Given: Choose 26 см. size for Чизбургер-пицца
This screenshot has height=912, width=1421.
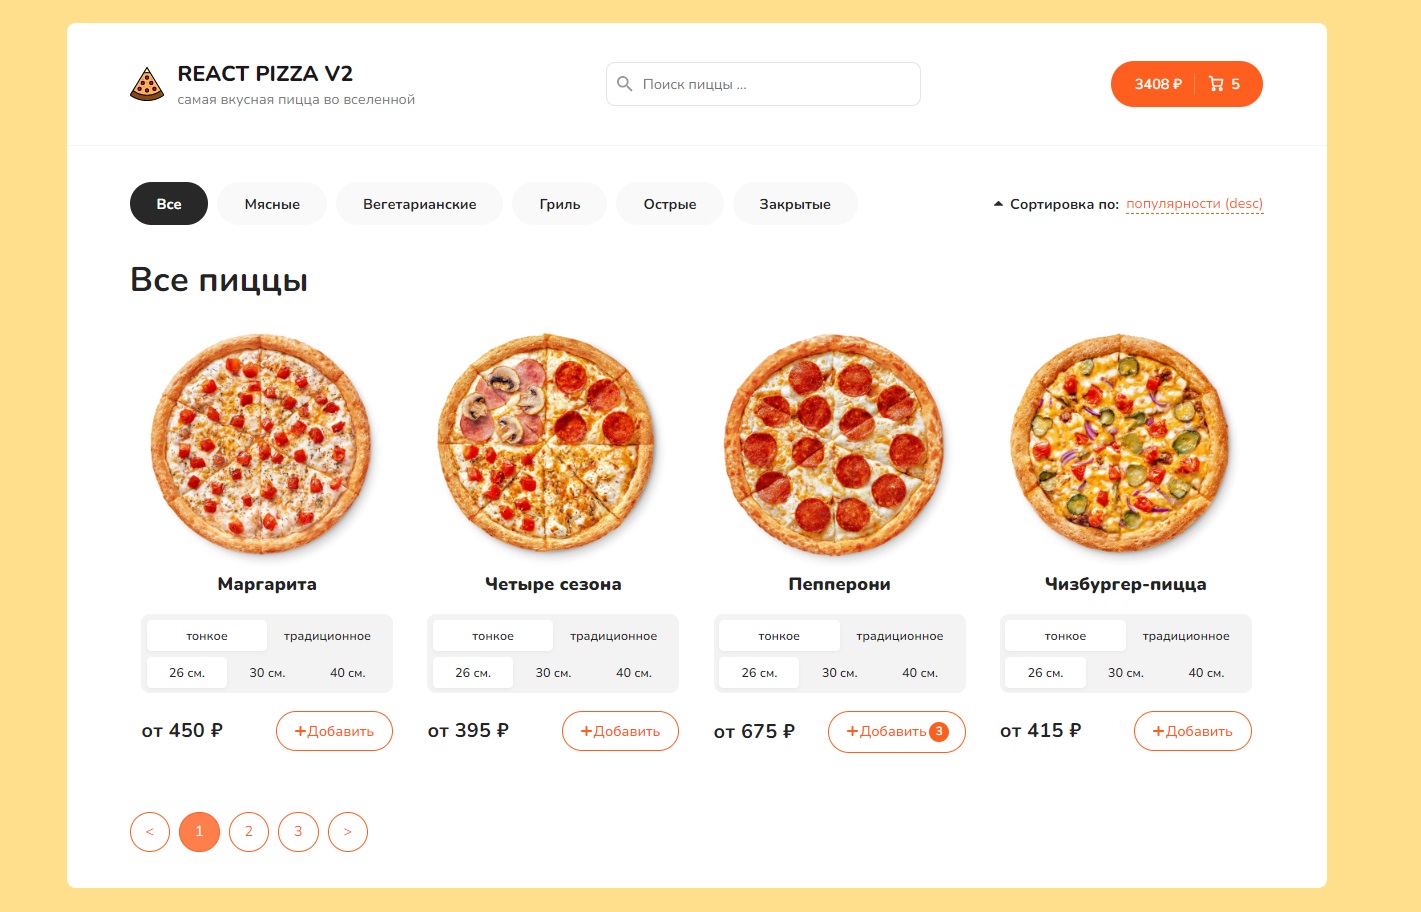Looking at the screenshot, I should click(x=1045, y=673).
